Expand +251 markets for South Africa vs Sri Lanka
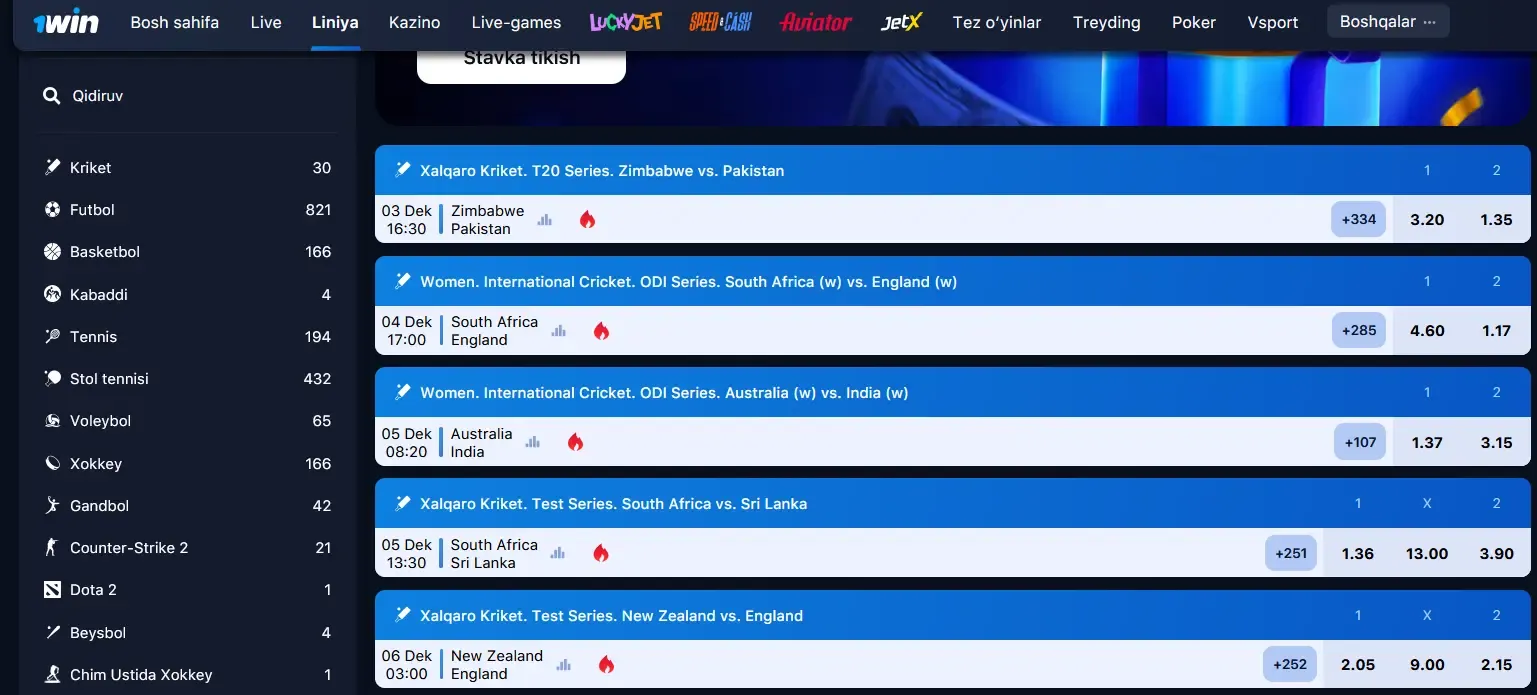The height and width of the screenshot is (695, 1537). (1290, 553)
